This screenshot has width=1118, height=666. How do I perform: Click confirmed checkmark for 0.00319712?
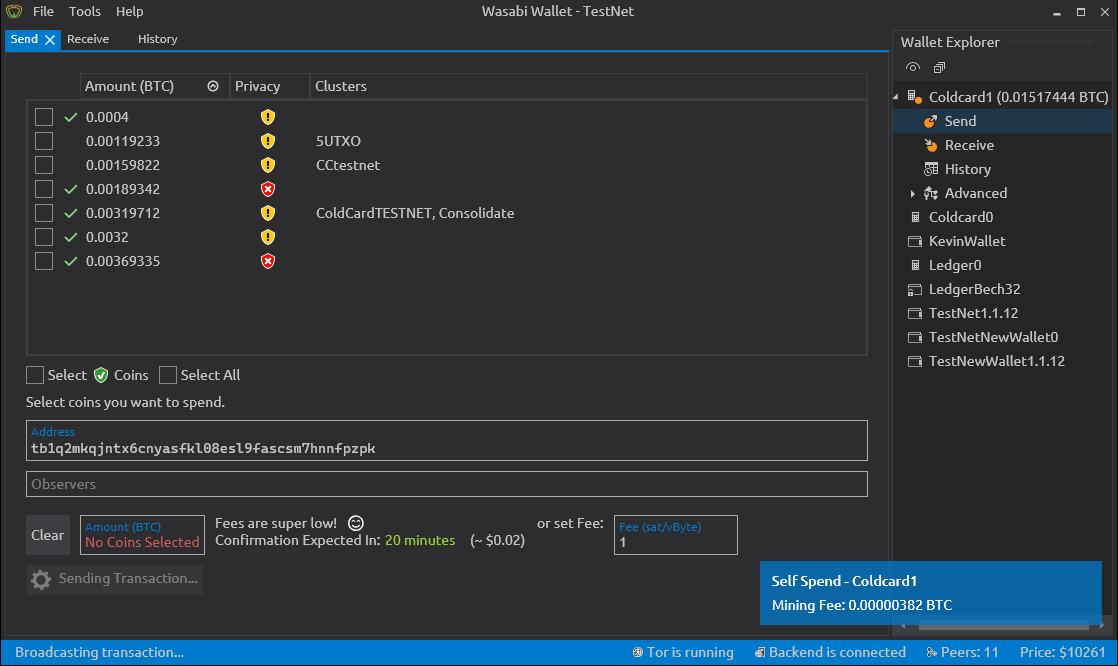click(71, 213)
